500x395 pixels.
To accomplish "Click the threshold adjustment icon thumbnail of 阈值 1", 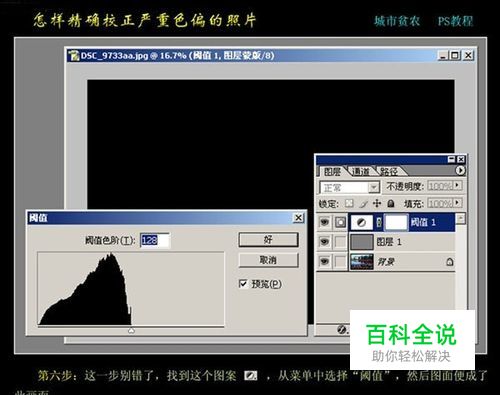I will (x=361, y=222).
